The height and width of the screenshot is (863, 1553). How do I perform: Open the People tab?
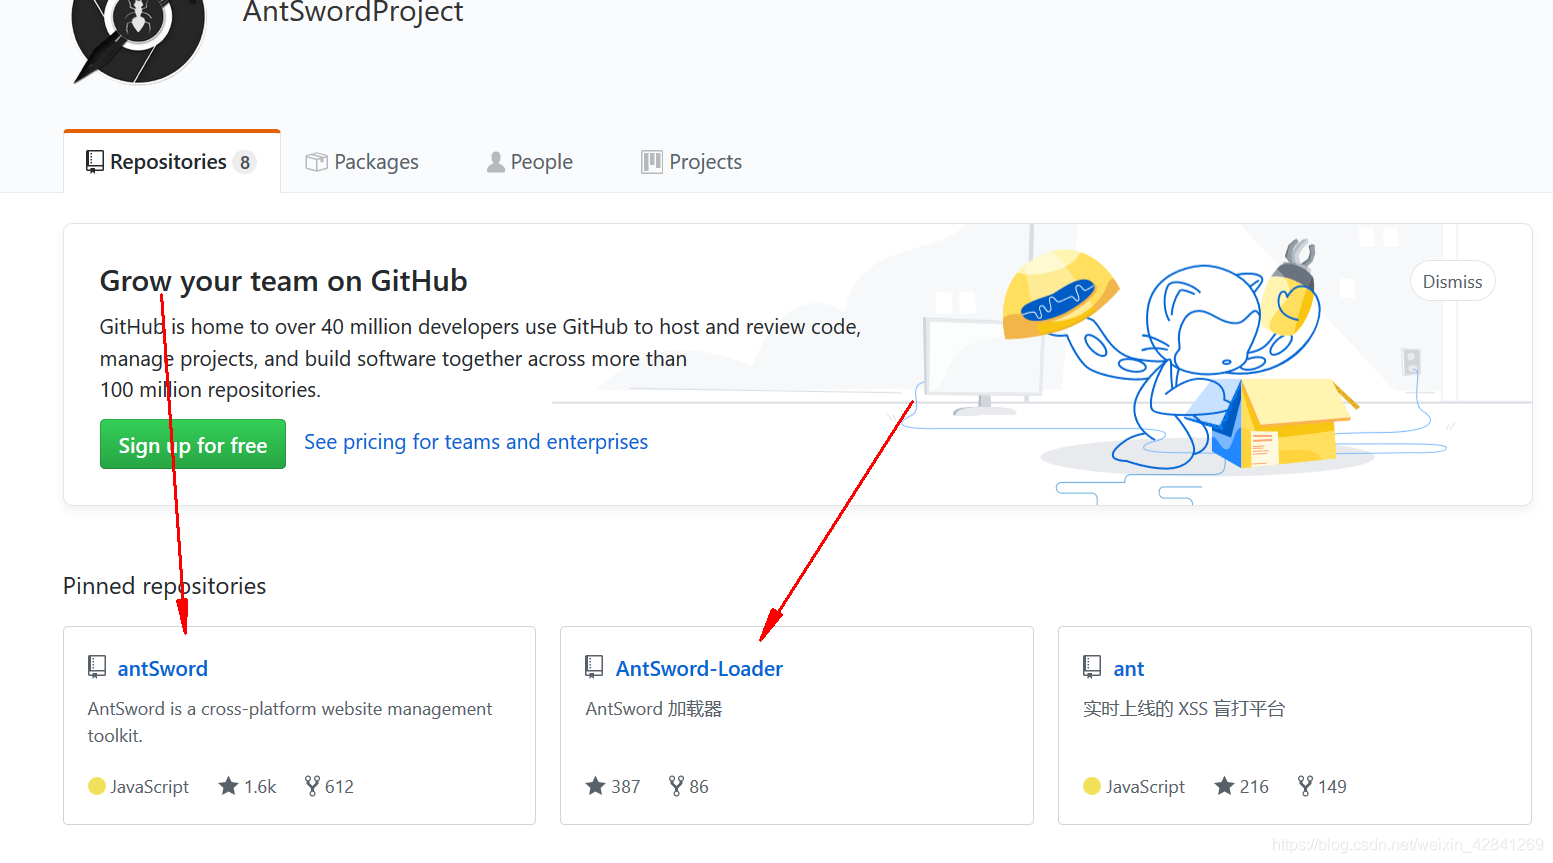530,162
